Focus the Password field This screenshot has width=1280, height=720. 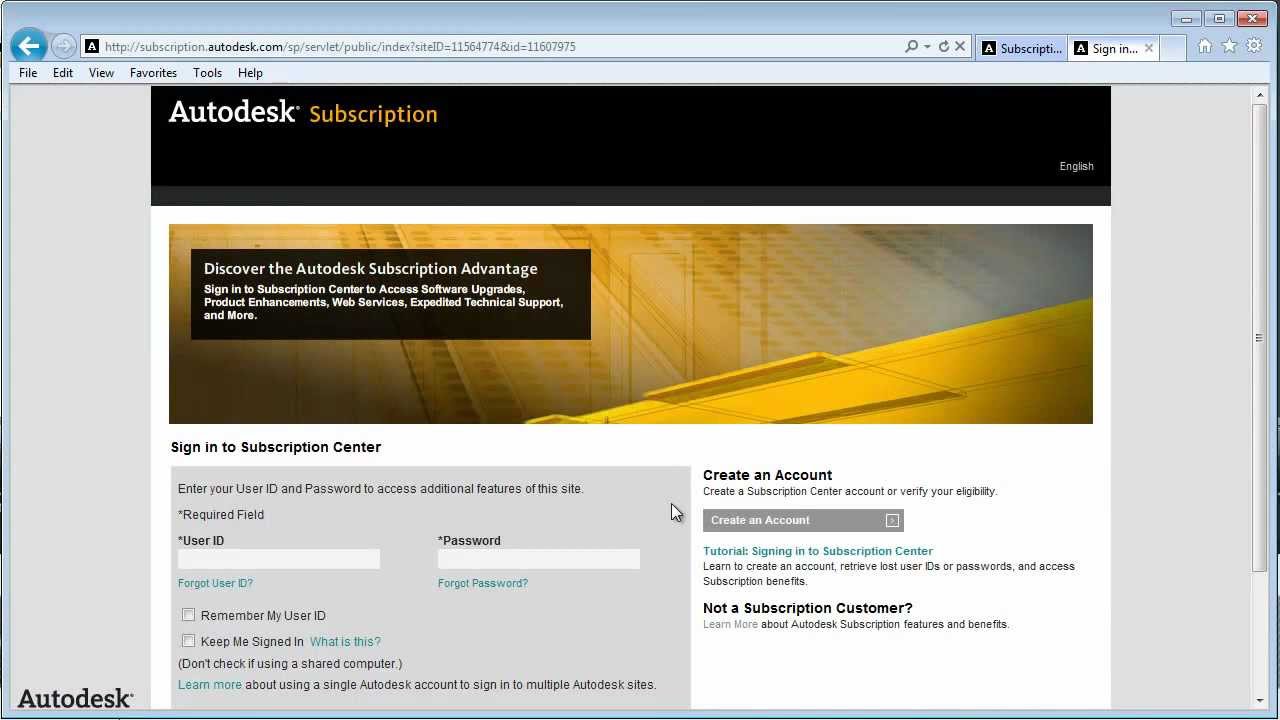(539, 559)
